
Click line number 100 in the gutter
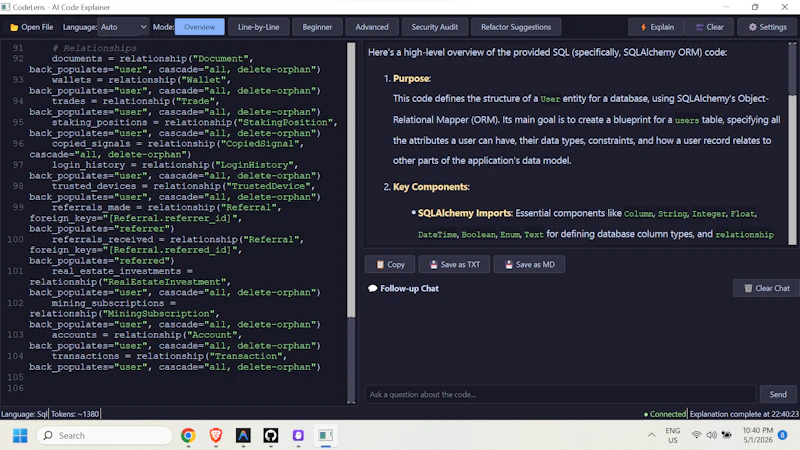click(x=15, y=239)
